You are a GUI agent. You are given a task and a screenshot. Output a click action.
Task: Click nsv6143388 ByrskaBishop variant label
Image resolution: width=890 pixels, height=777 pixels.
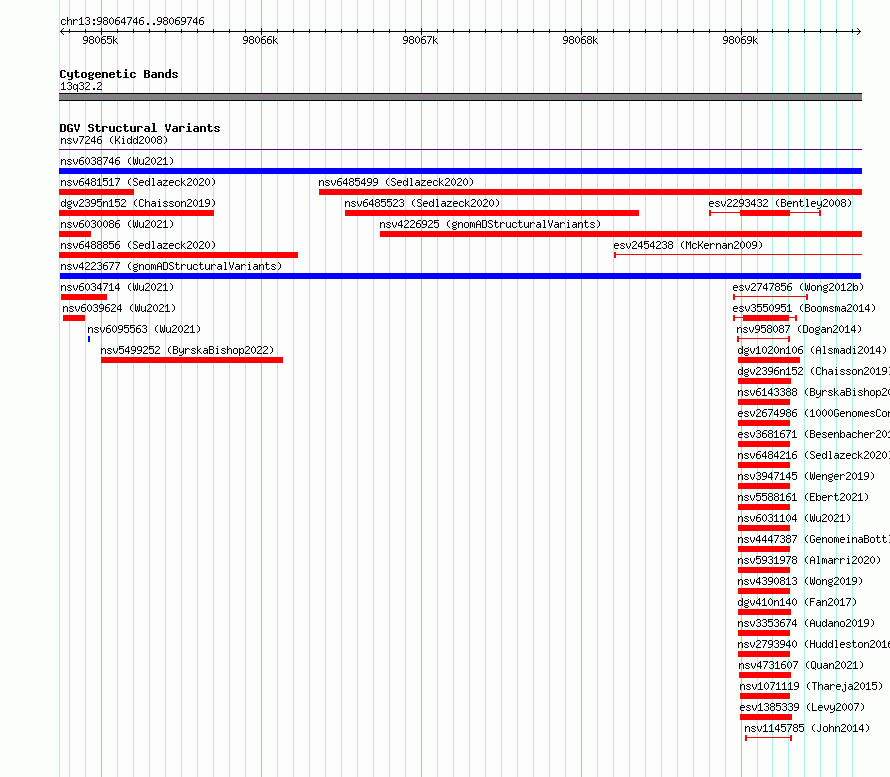[x=813, y=392]
